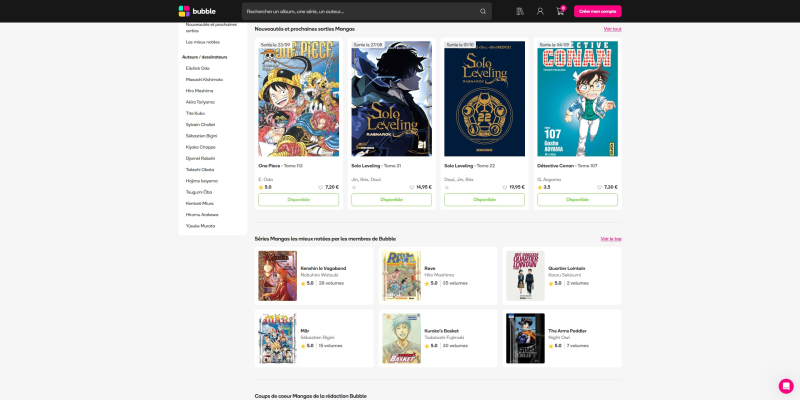Select author Sylvain Chollet in sidebar
The image size is (800, 400).
(200, 124)
